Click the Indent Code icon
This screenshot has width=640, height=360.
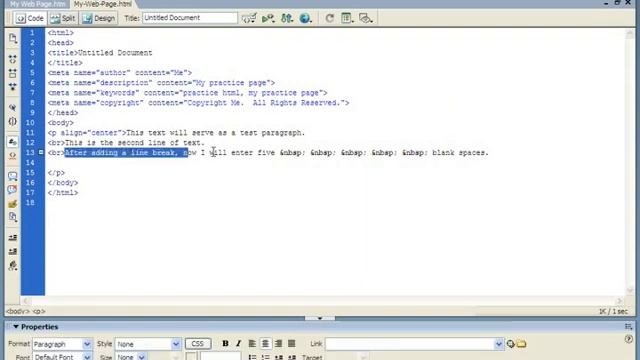point(13,238)
